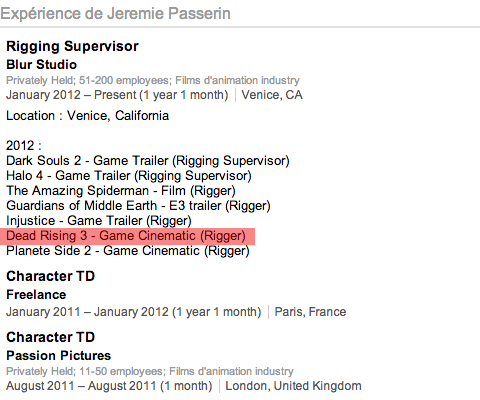Click the first Character TD job title
This screenshot has height=400, width=480.
pyautogui.click(x=50, y=276)
